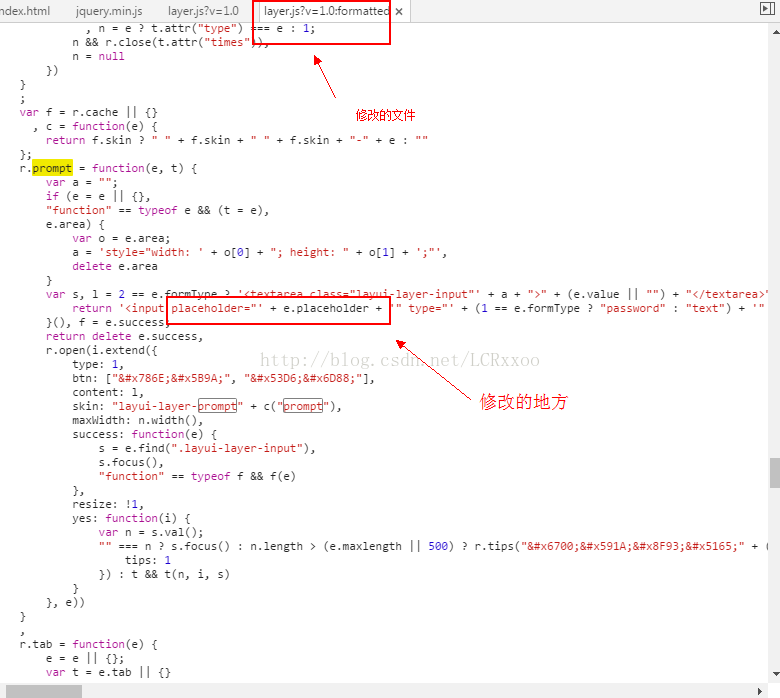Click the vertical scrollbar down arrow
Viewport: 780px width, 698px height.
[x=775, y=674]
